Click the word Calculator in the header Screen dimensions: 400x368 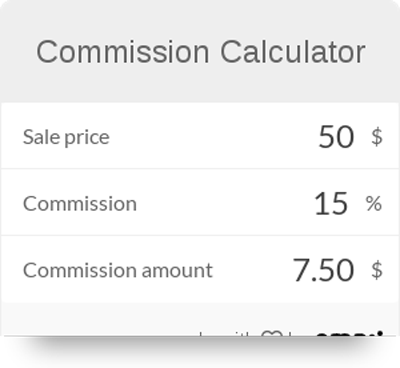tap(293, 52)
